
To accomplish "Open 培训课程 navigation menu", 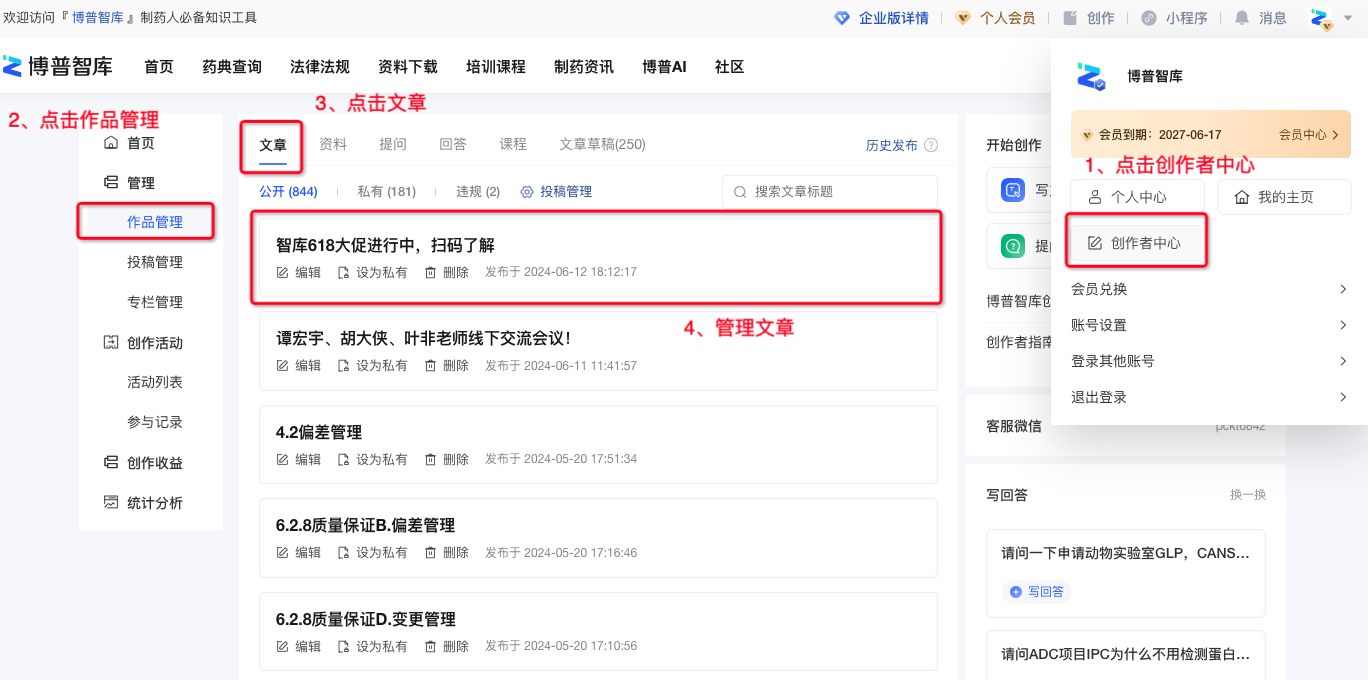I will point(496,67).
